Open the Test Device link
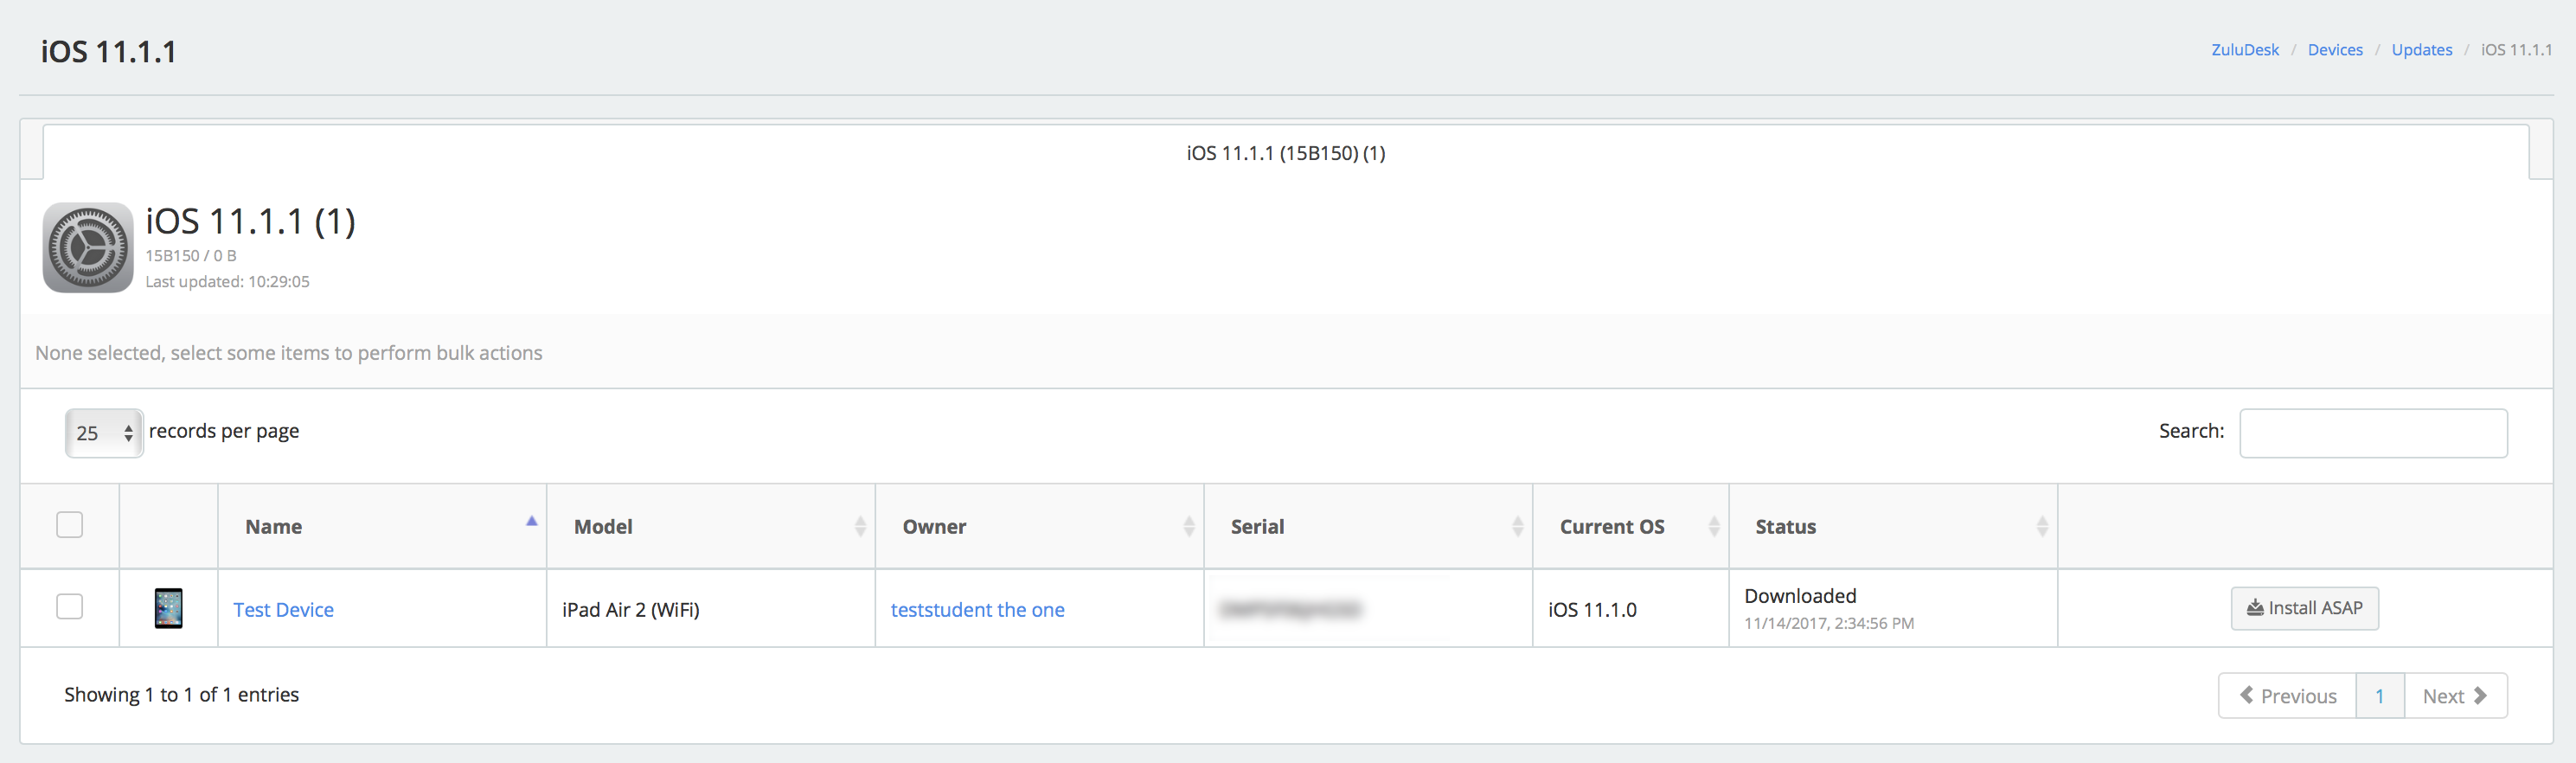 coord(284,610)
